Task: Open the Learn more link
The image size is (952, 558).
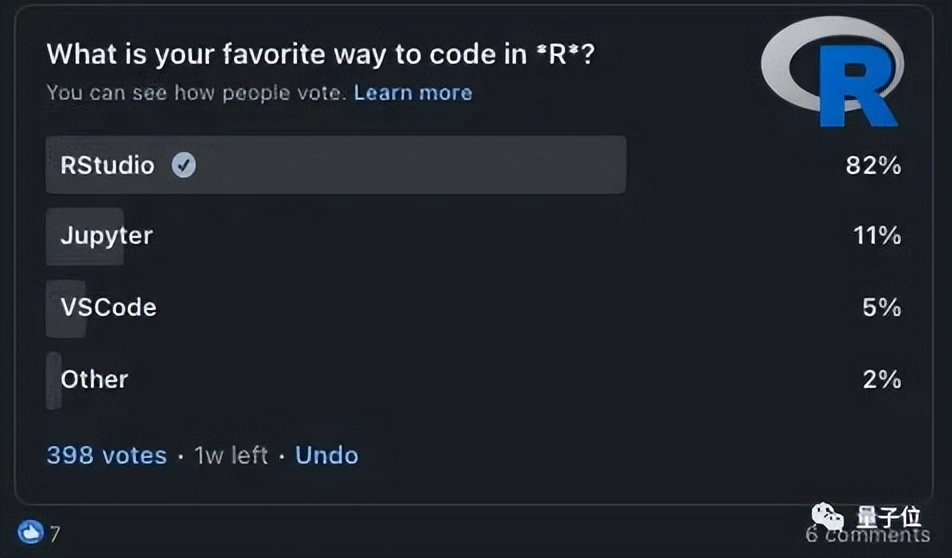Action: pyautogui.click(x=413, y=93)
